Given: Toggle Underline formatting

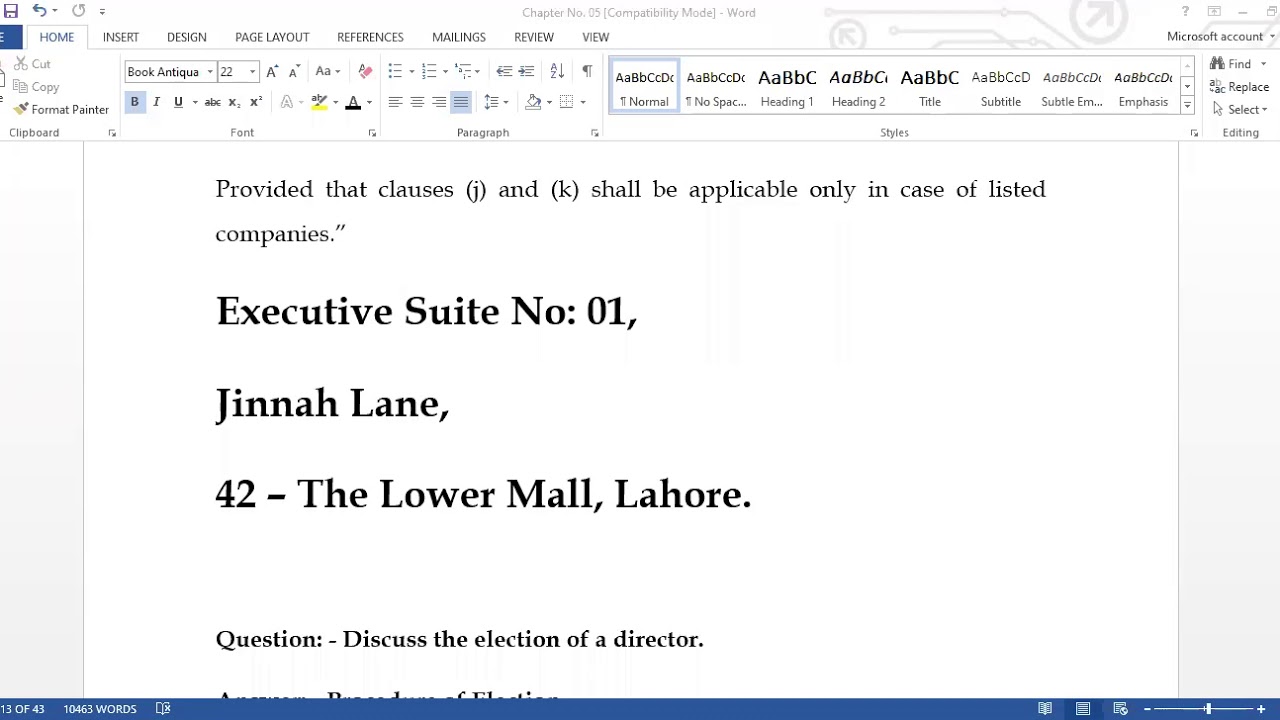Looking at the screenshot, I should coord(178,102).
